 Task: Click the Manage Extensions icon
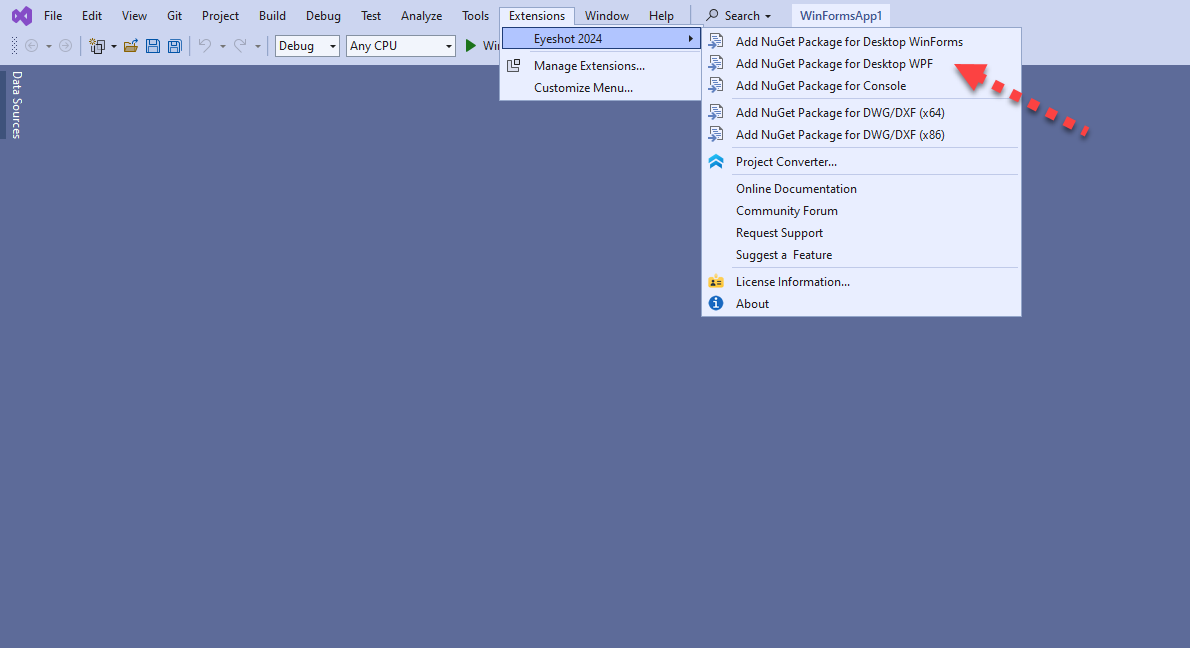click(x=514, y=66)
